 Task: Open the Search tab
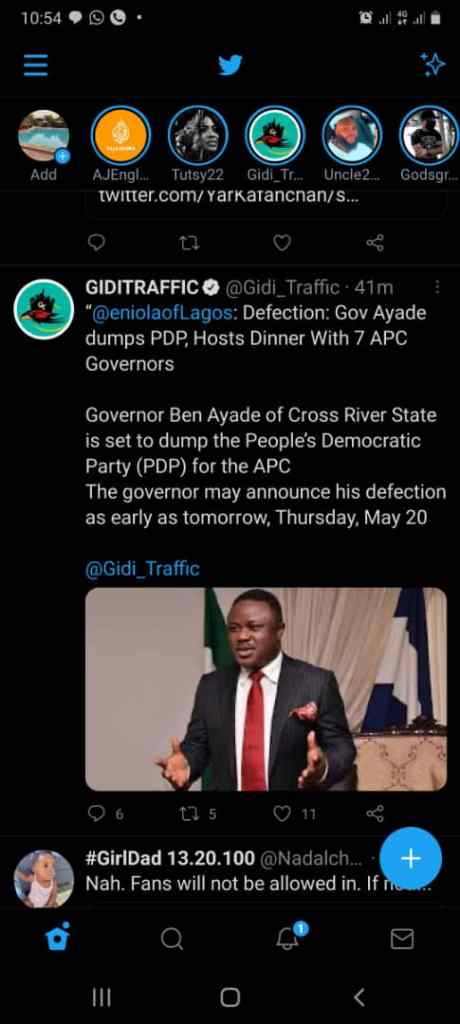pyautogui.click(x=172, y=939)
